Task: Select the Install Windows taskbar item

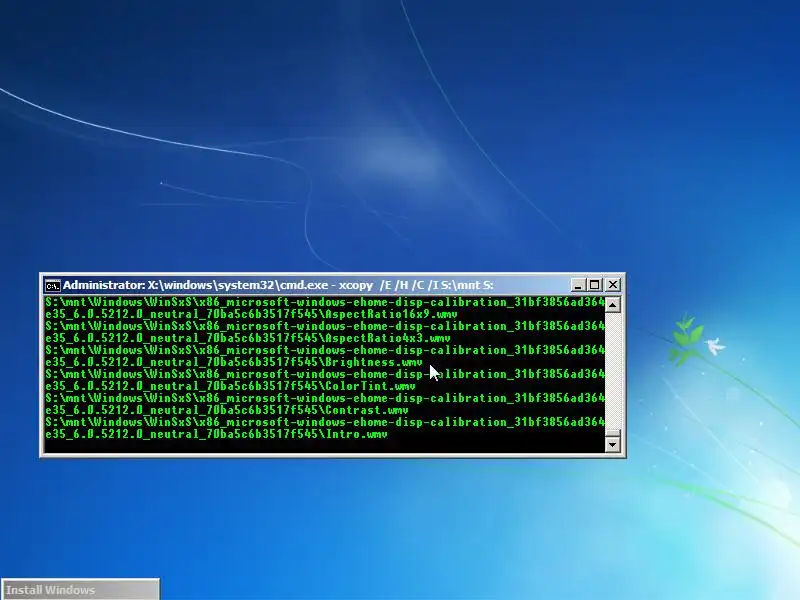Action: [x=80, y=589]
